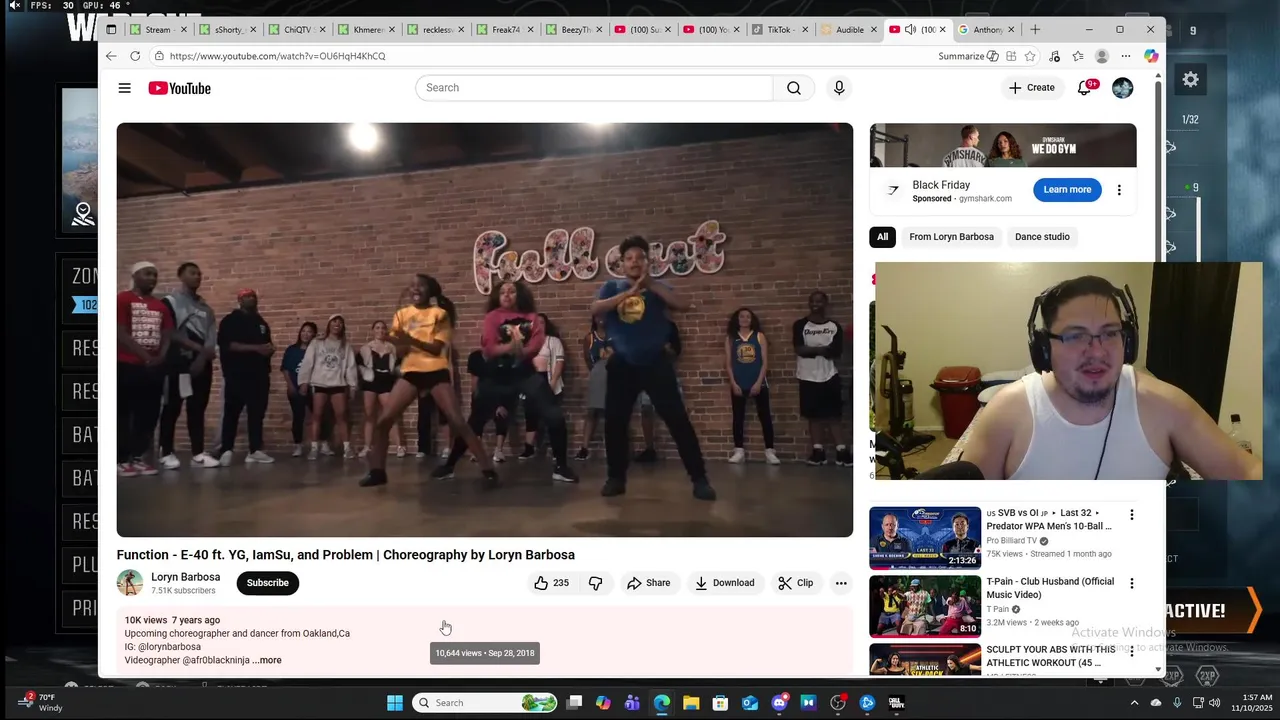This screenshot has height=720, width=1280.
Task: Open the settings gear in Warzone window
Action: tap(1190, 79)
